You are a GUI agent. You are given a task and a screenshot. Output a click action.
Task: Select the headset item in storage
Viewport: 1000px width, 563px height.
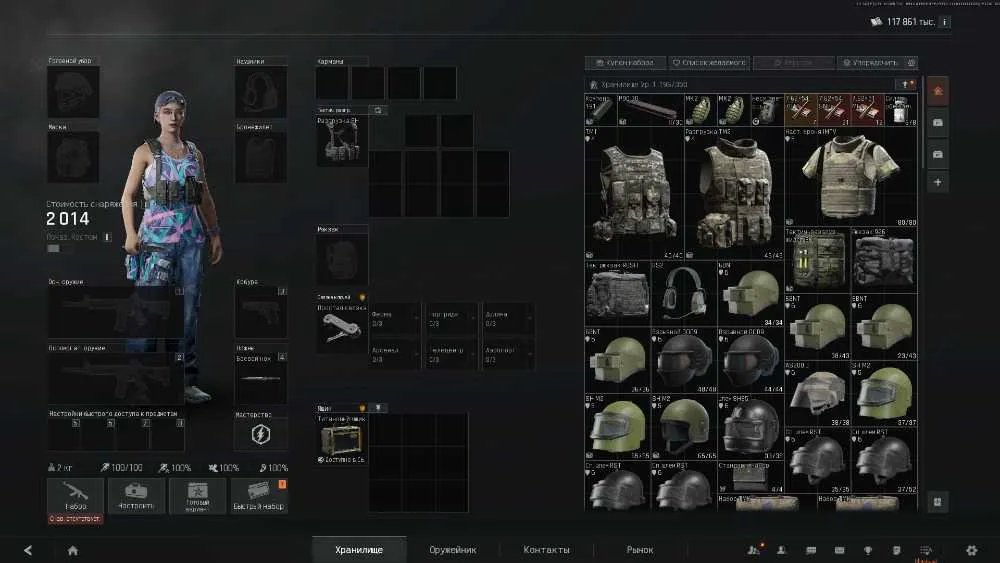click(x=684, y=293)
